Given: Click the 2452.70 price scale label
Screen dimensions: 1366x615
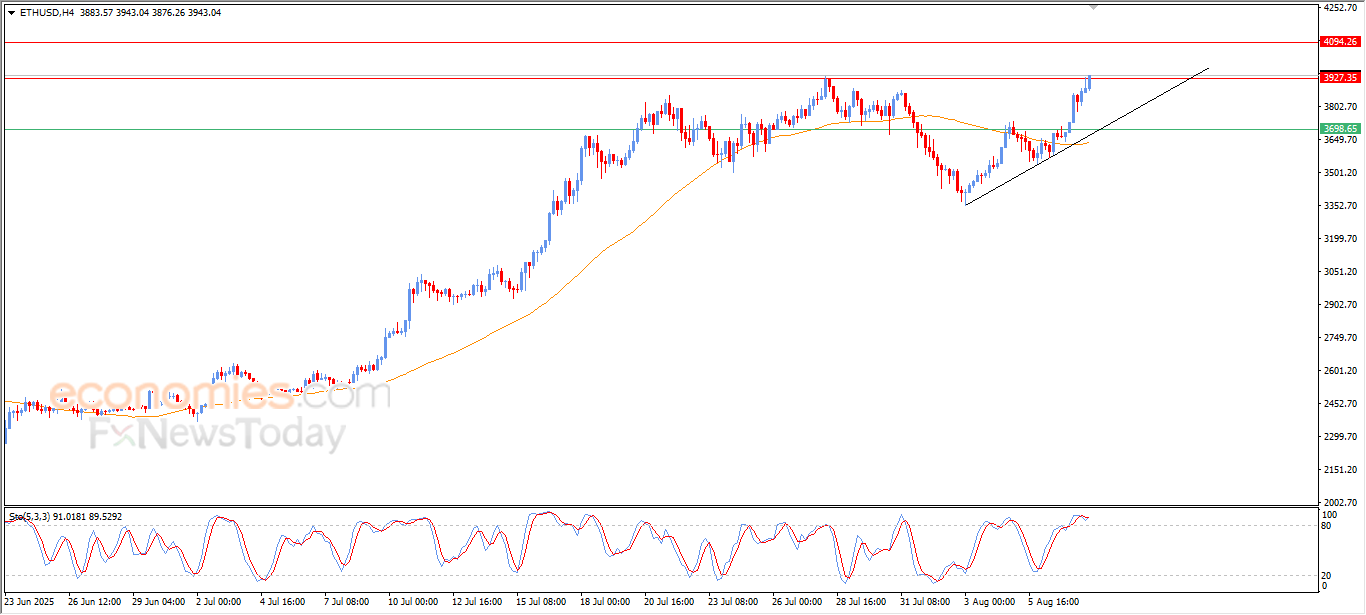Looking at the screenshot, I should tap(1340, 404).
